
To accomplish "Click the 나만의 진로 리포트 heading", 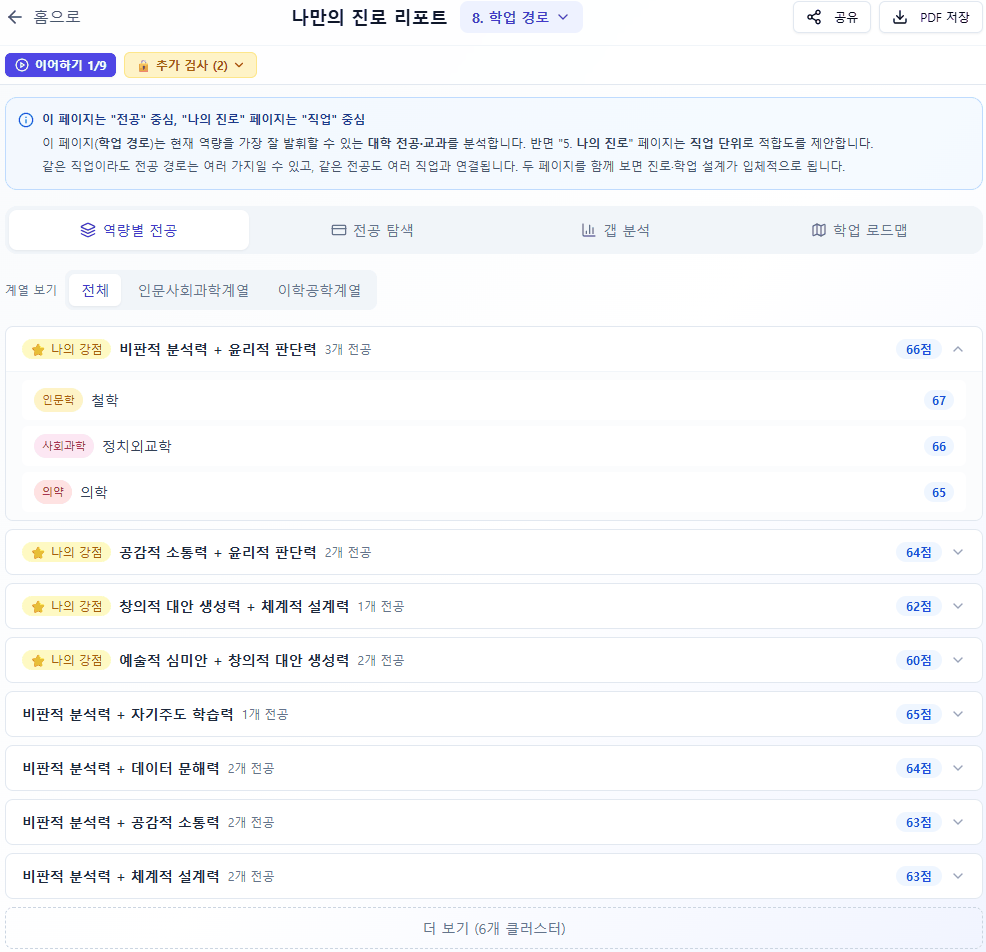I will [x=369, y=17].
